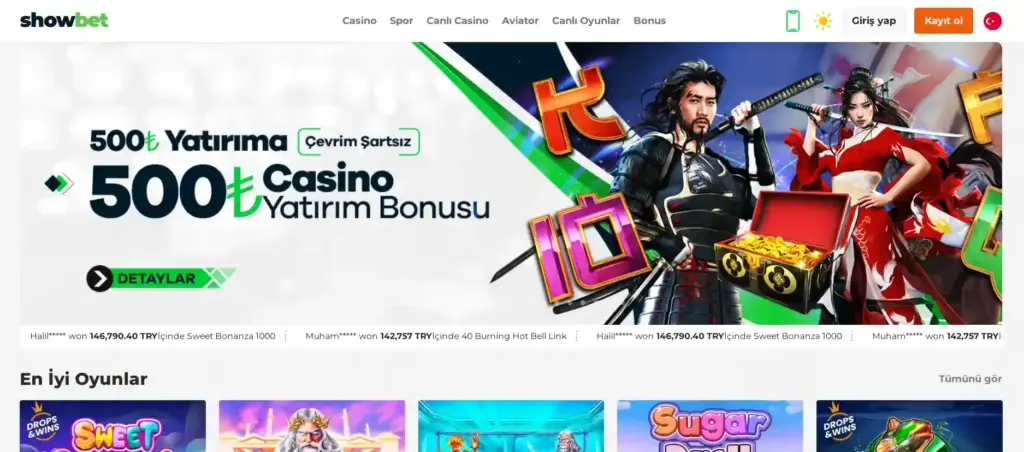
Task: Click the Çevrim Şartsız badge on banner
Action: click(359, 142)
